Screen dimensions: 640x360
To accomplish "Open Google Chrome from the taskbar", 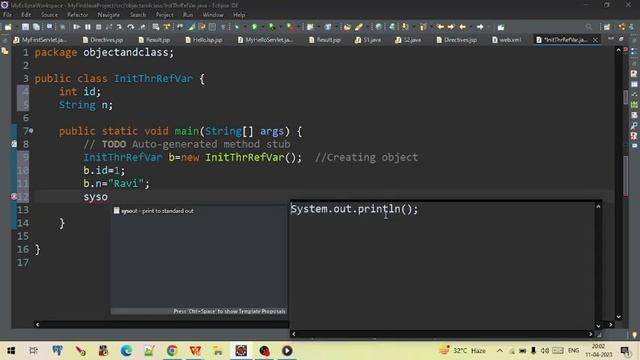I will tap(172, 351).
